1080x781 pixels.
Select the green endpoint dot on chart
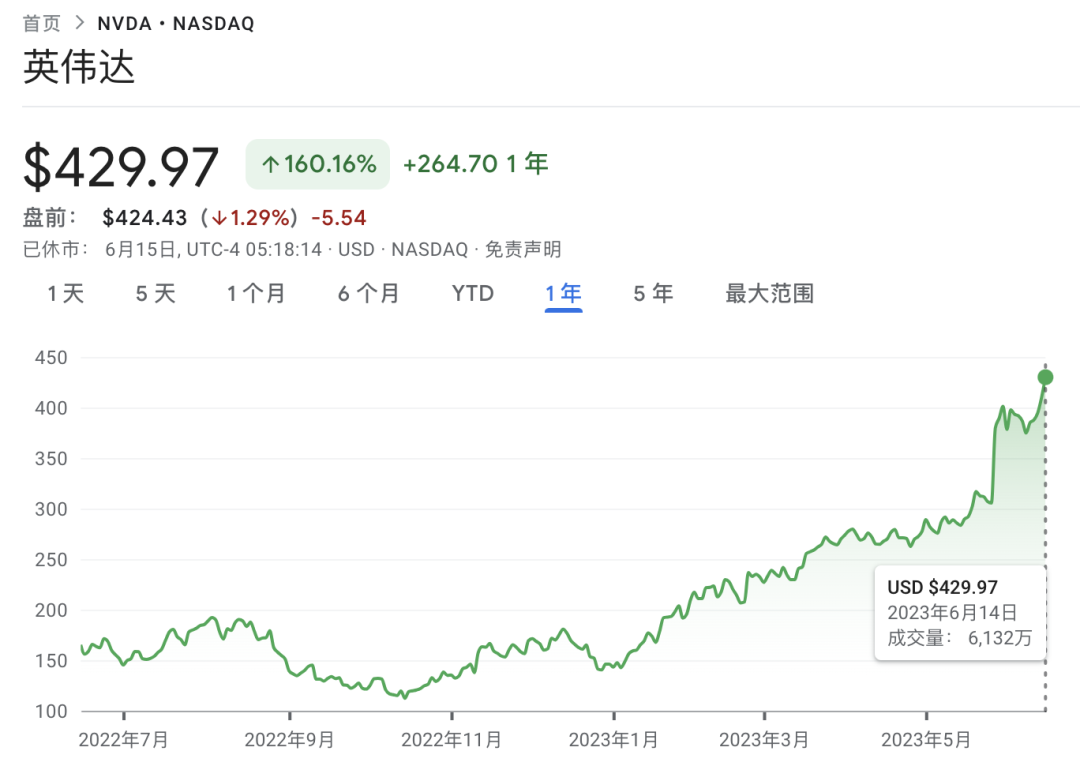(x=1045, y=377)
